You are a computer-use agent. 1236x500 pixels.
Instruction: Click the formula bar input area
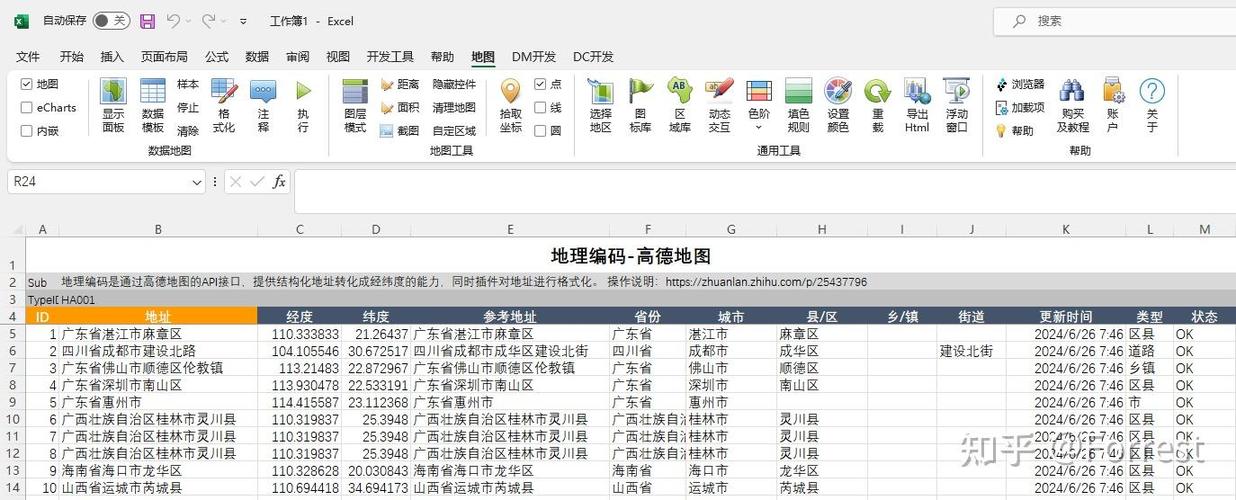click(x=764, y=190)
